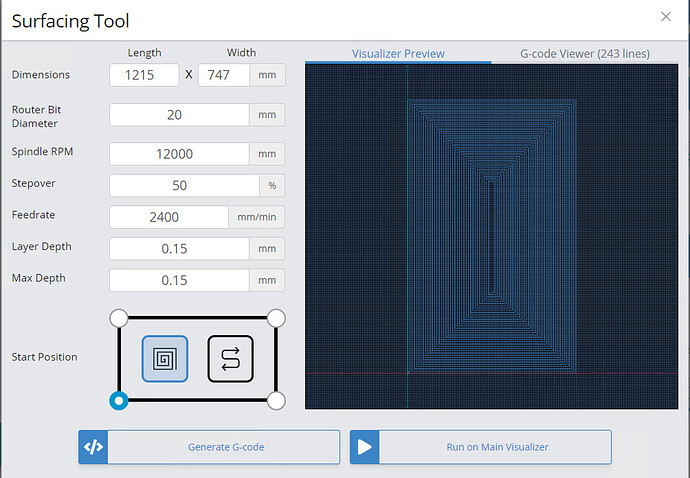This screenshot has width=690, height=478.
Task: Edit Router Bit Diameter field
Action: [x=179, y=115]
